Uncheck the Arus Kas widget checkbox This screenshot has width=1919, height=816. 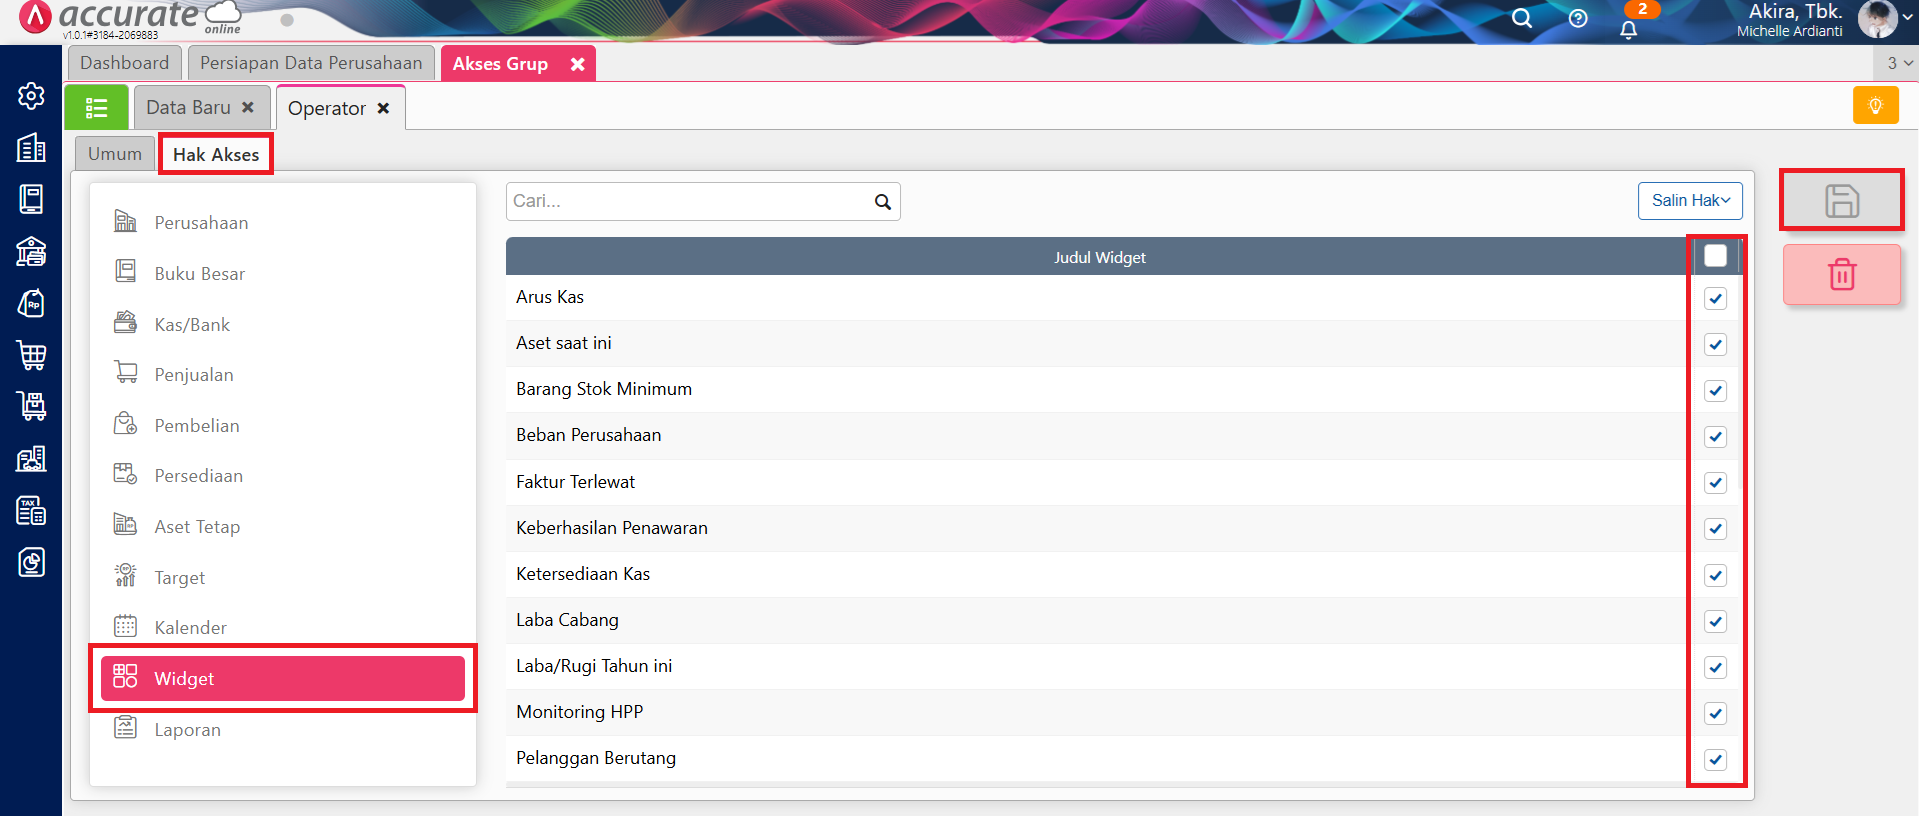(x=1715, y=299)
